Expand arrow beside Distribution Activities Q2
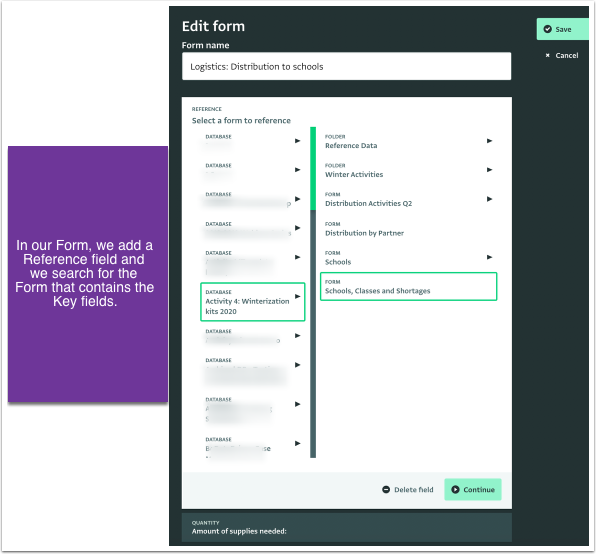 490,199
